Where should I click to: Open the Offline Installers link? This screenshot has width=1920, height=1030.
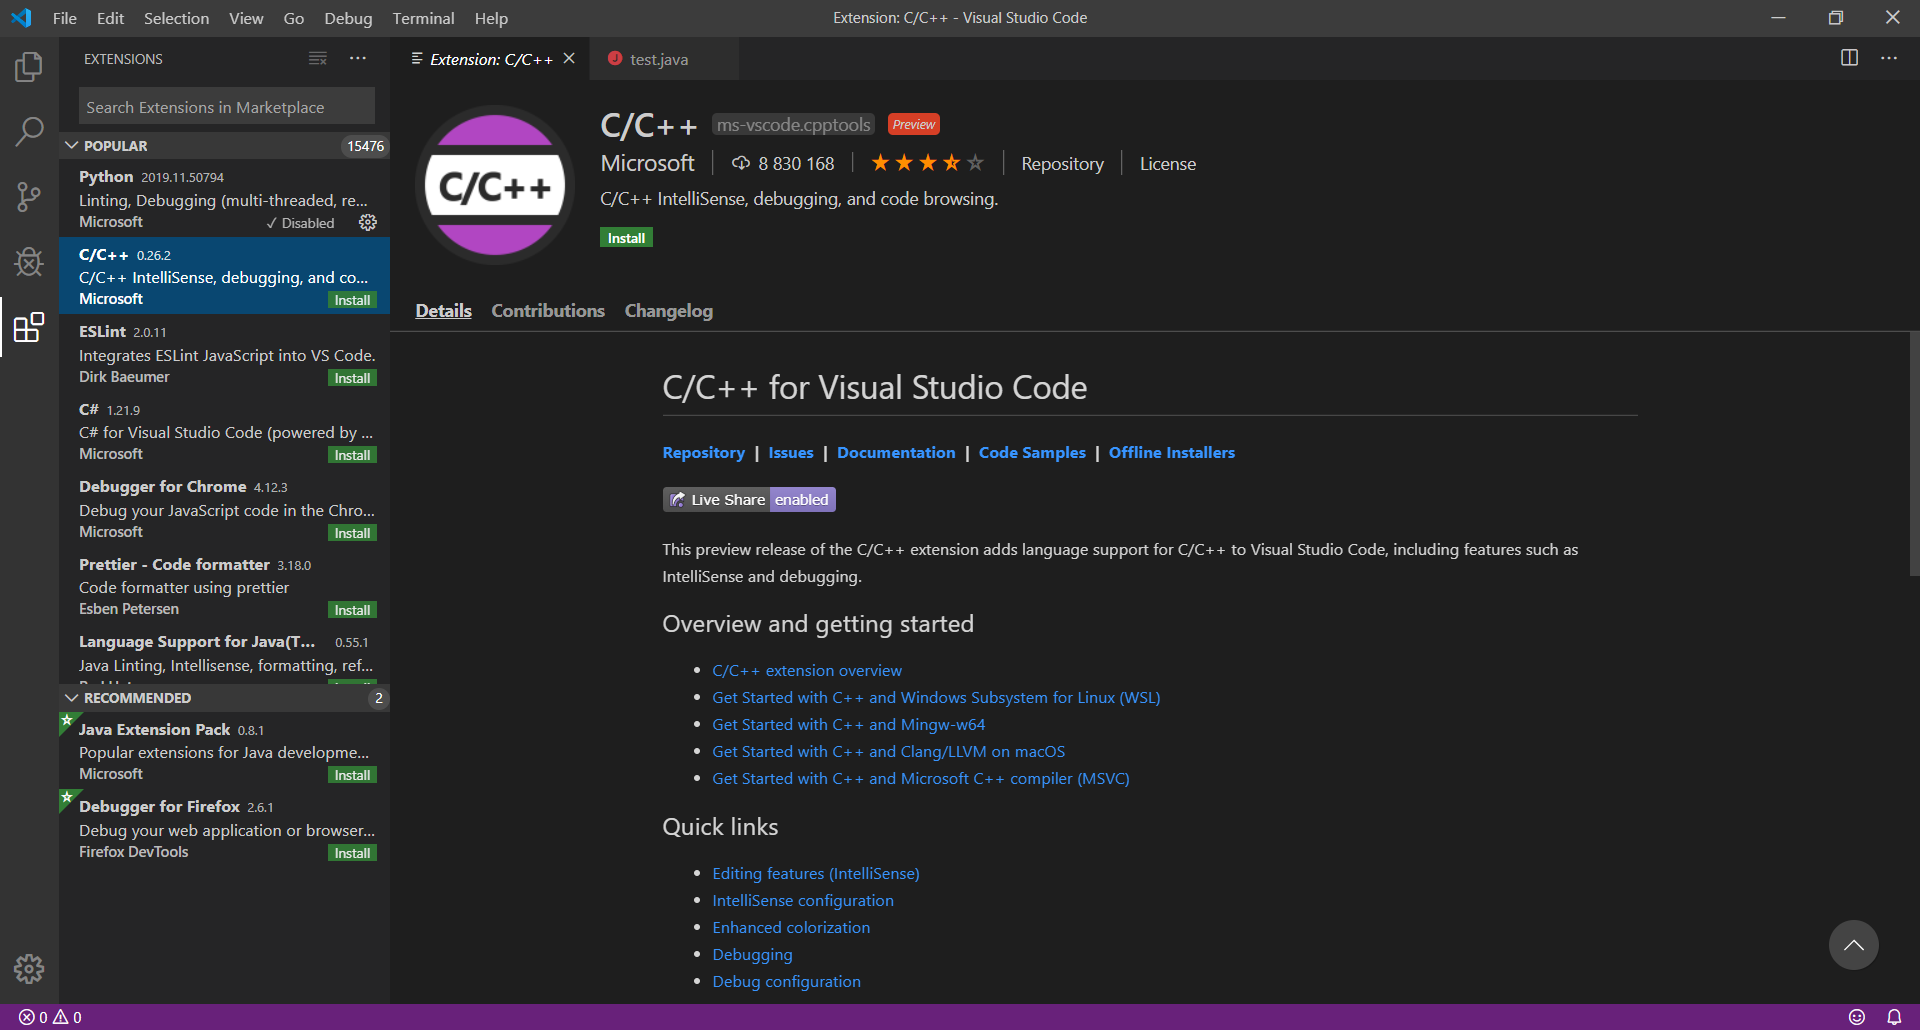point(1171,453)
